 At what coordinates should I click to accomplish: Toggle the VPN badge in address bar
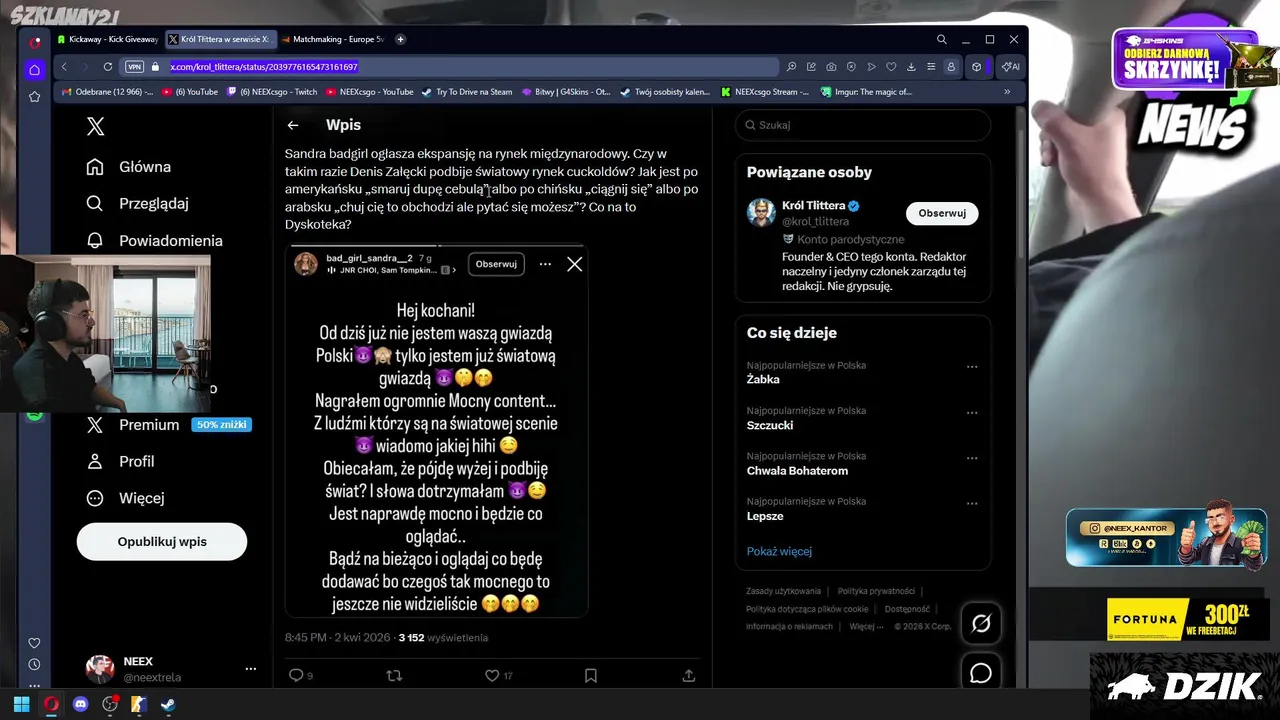(135, 67)
